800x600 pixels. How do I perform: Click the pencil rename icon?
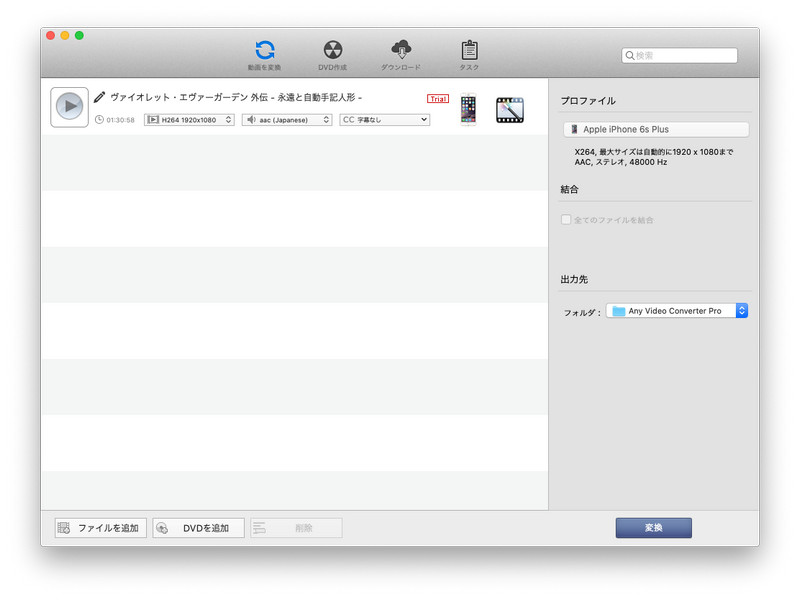point(99,97)
